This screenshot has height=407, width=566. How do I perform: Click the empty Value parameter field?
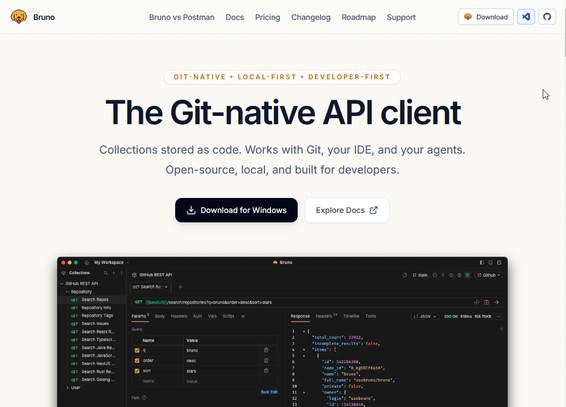(221, 381)
